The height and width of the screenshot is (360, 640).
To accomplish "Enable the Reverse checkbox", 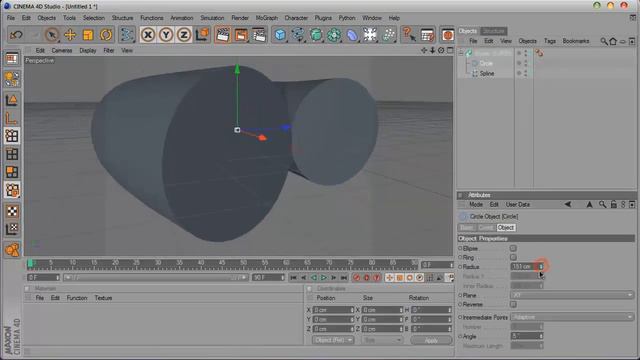I will tap(513, 304).
